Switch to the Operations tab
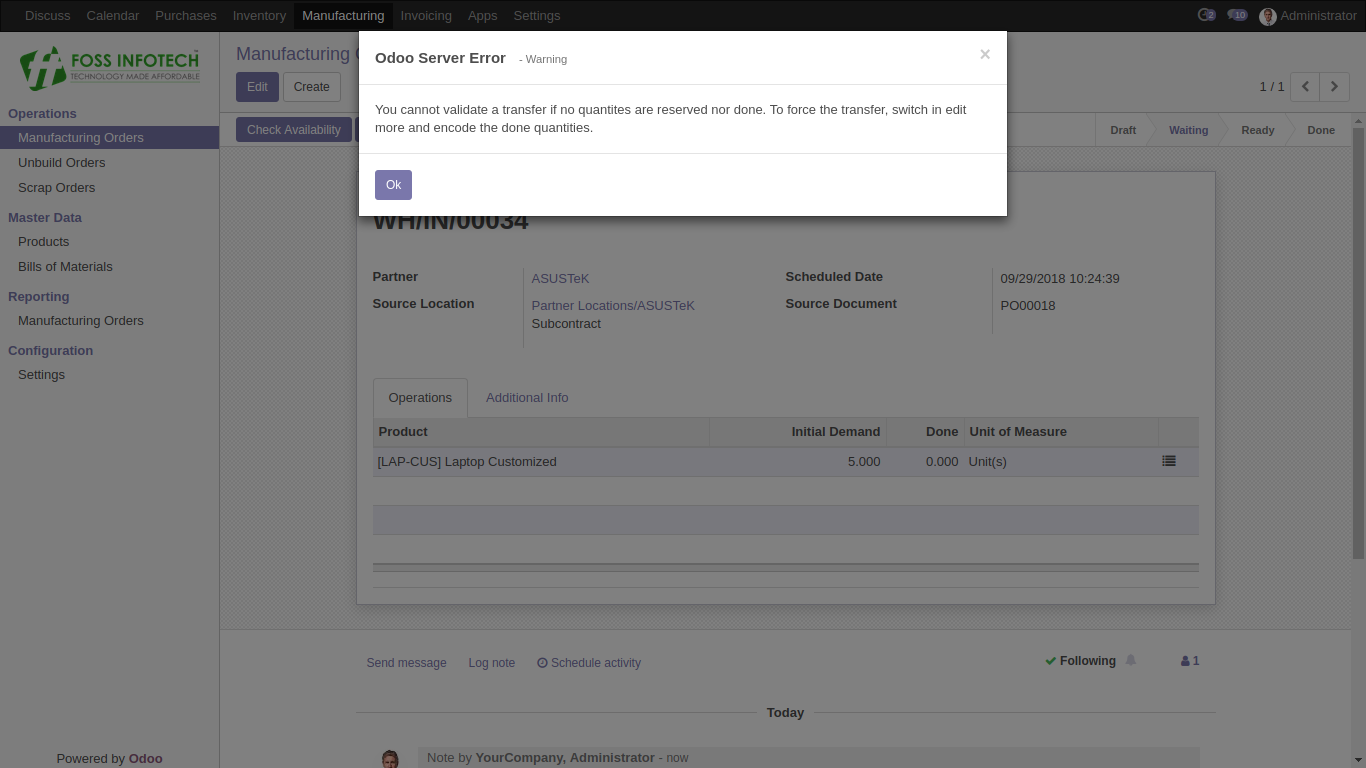 (x=420, y=398)
